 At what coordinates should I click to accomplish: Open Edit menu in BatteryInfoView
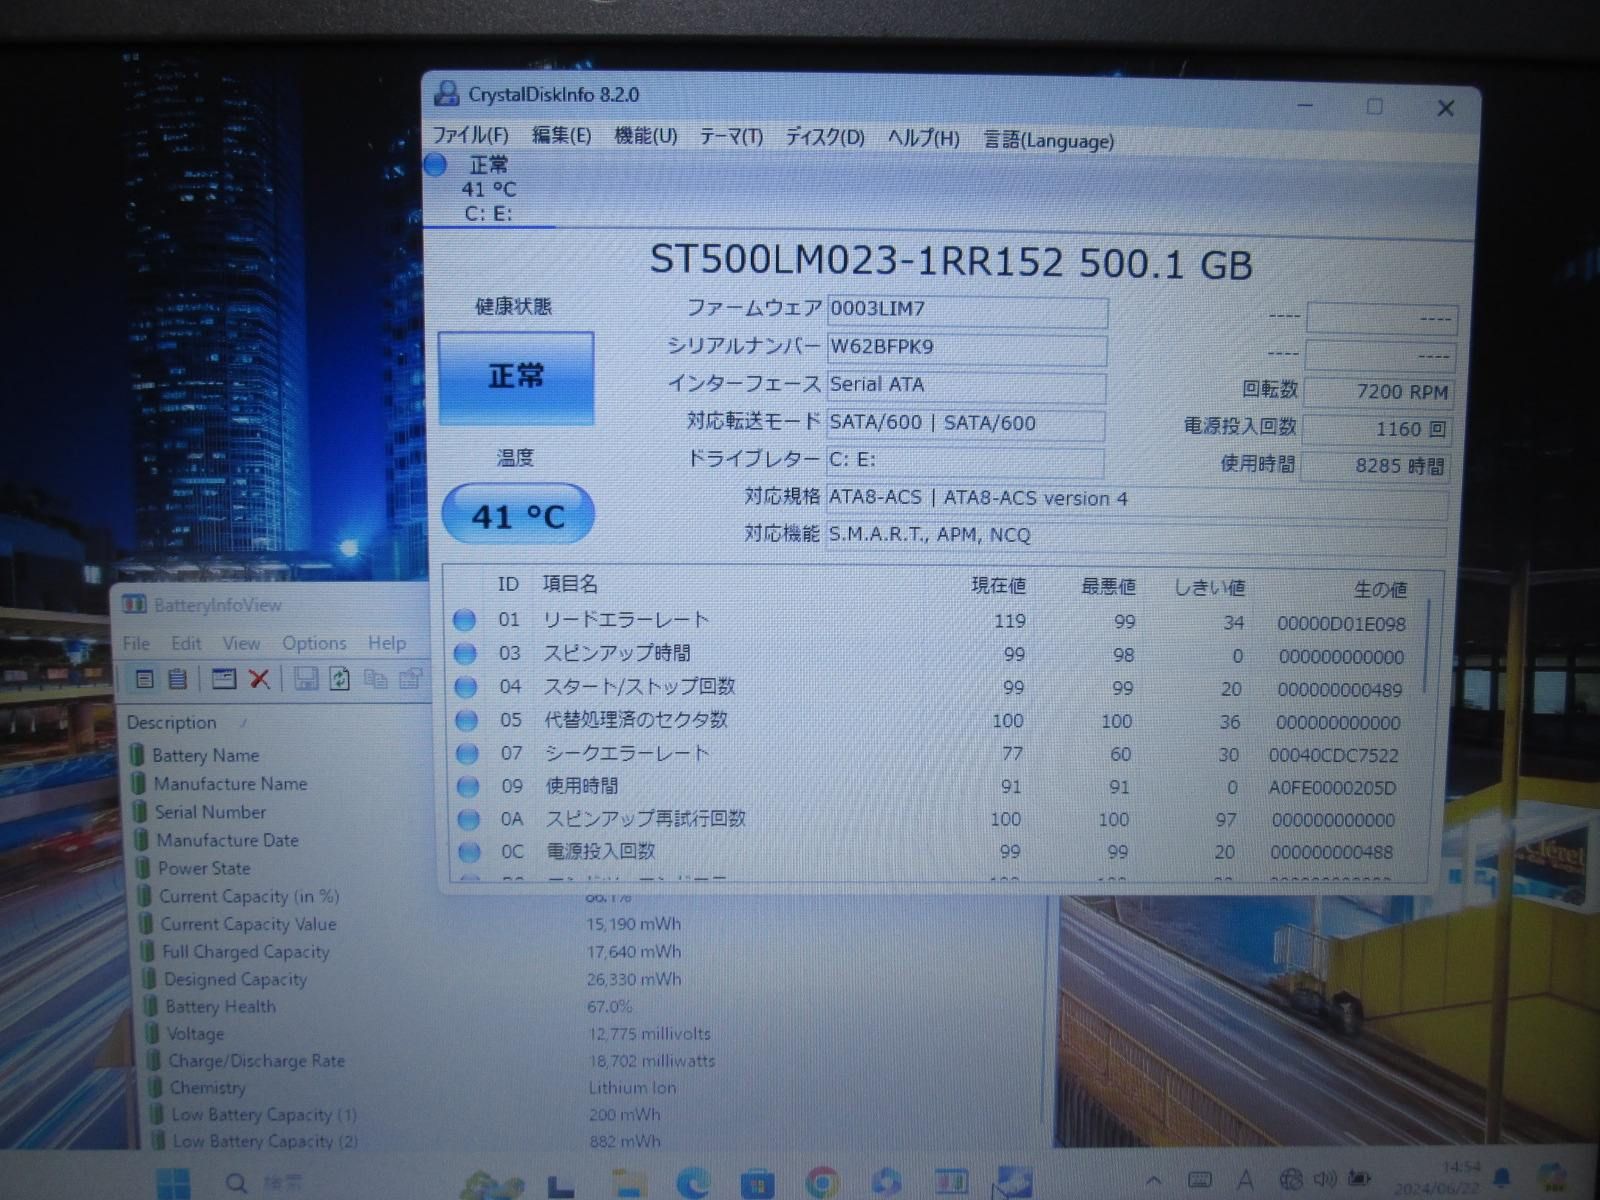pyautogui.click(x=186, y=643)
